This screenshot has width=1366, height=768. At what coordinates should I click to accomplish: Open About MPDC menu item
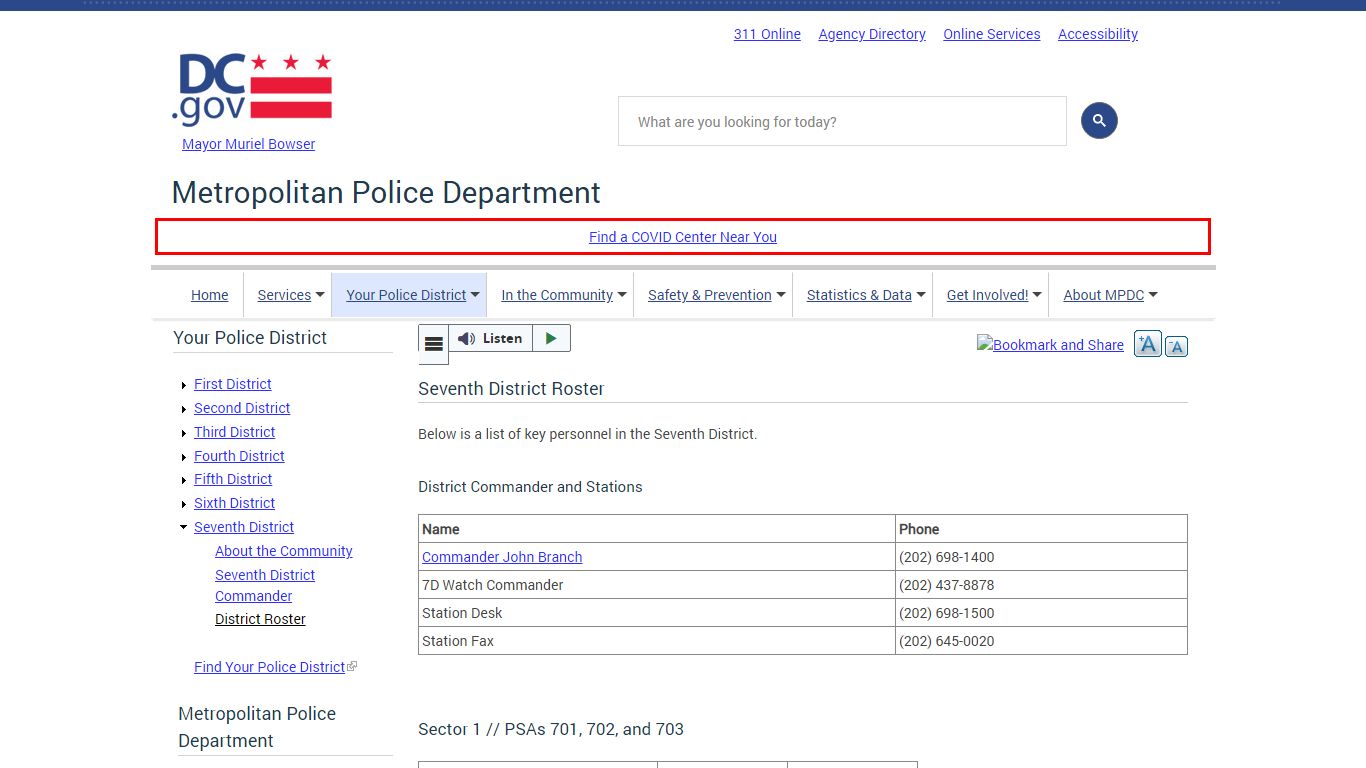[1104, 295]
